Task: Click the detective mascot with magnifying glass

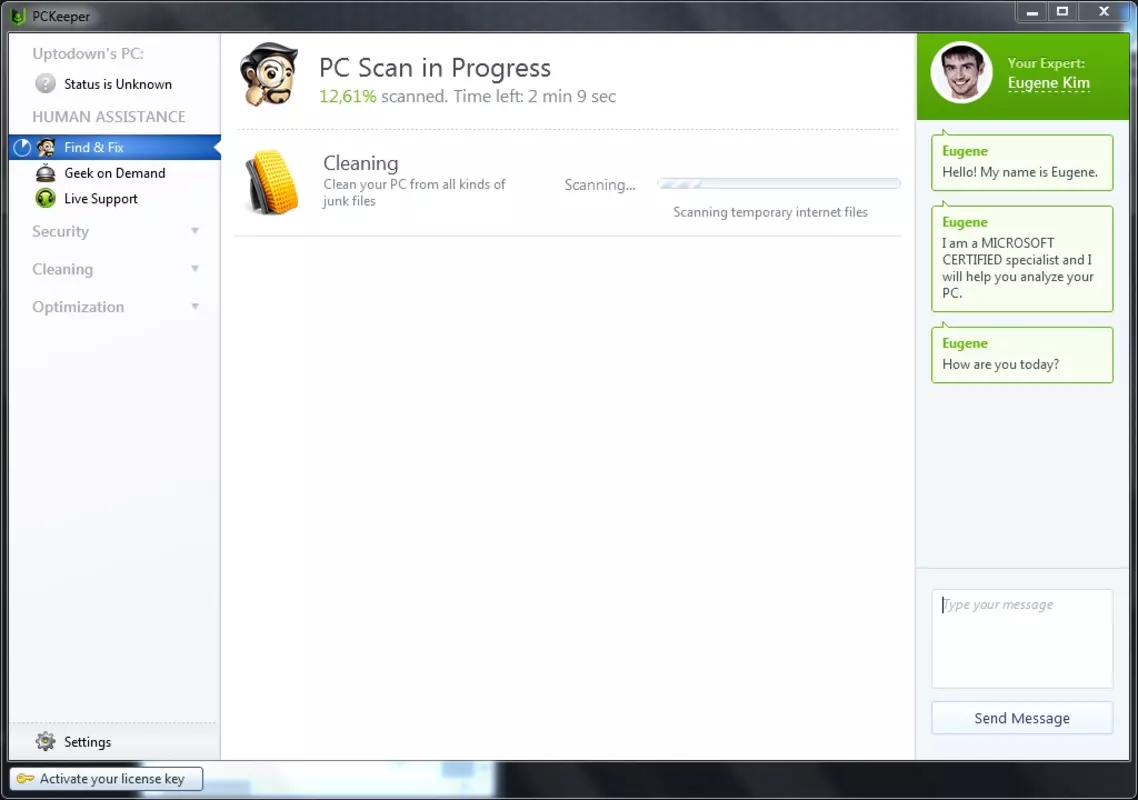Action: (269, 74)
